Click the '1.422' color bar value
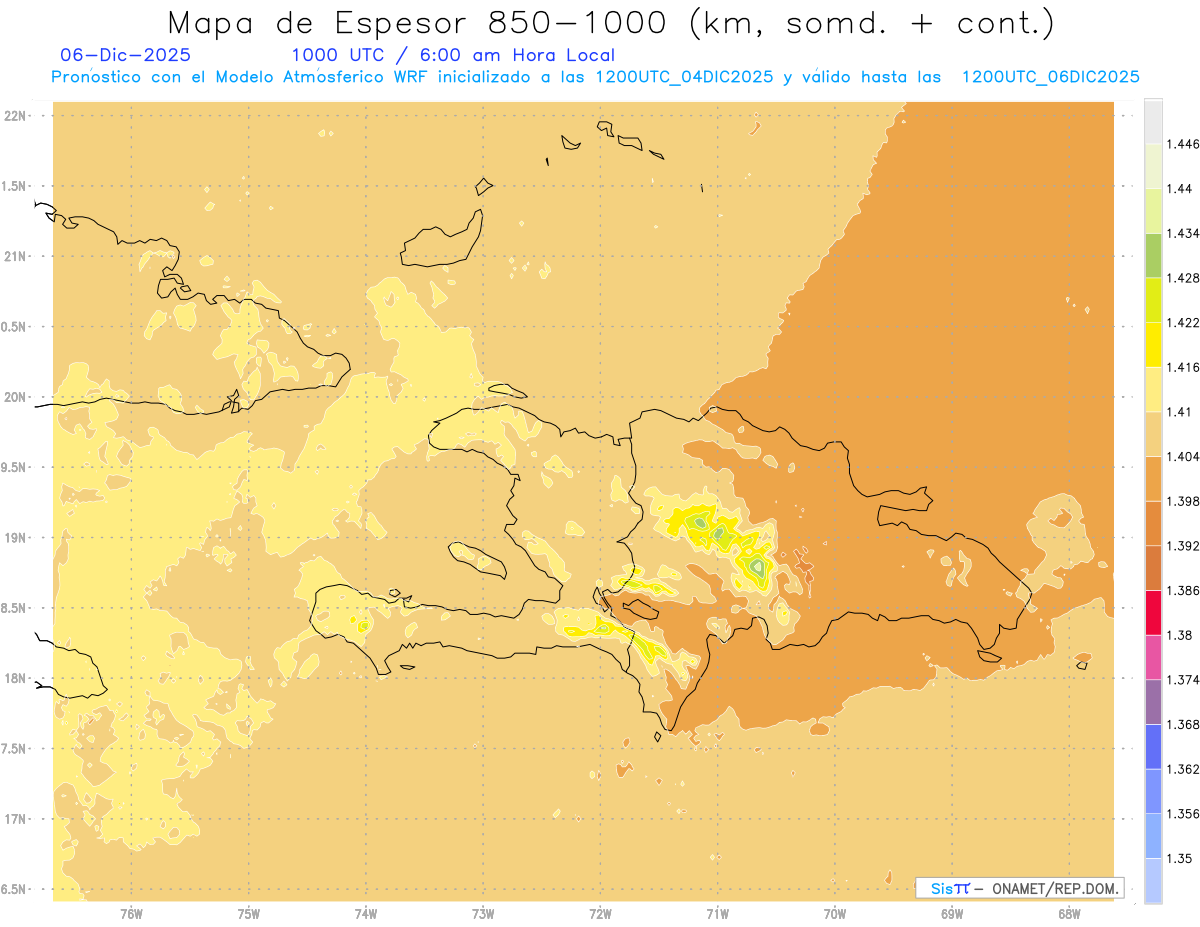This screenshot has width=1200, height=927. [x=1184, y=322]
